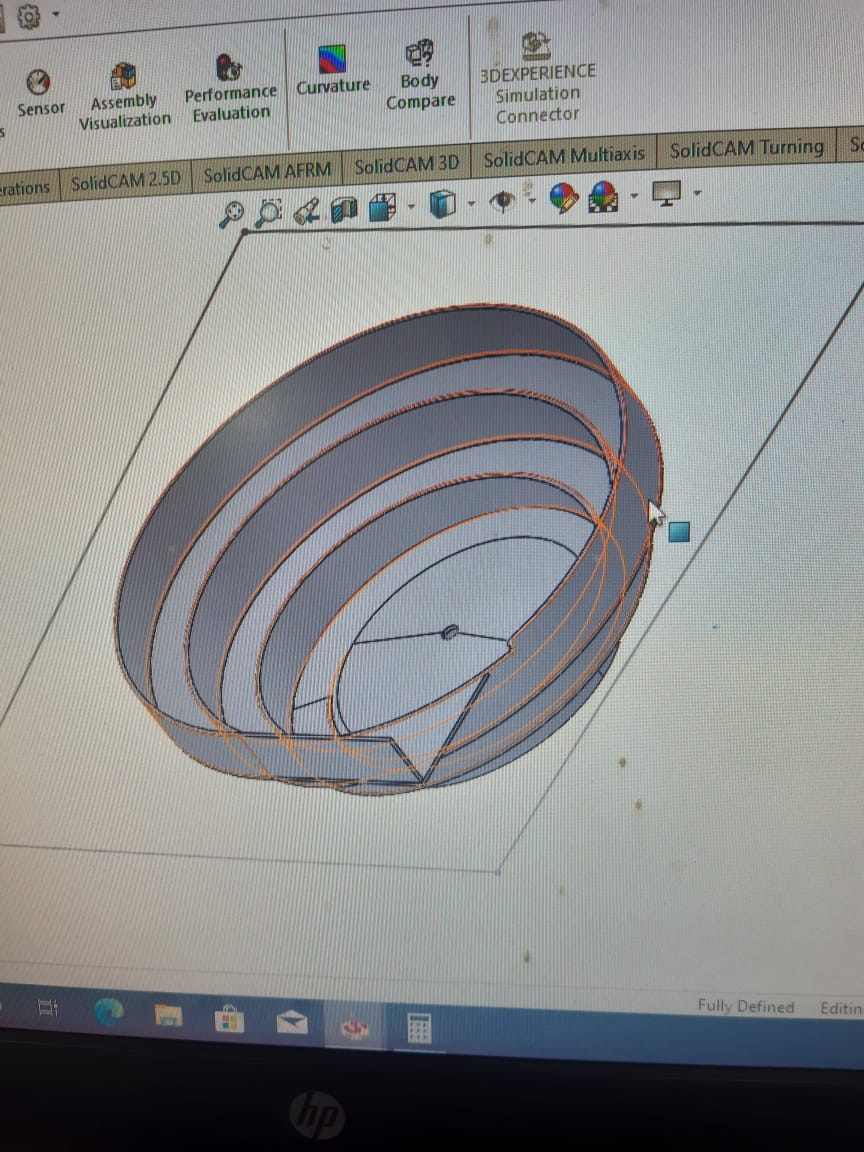Screen dimensions: 864x1152
Task: Toggle Hide/Show Items eye icon
Action: pyautogui.click(x=502, y=201)
